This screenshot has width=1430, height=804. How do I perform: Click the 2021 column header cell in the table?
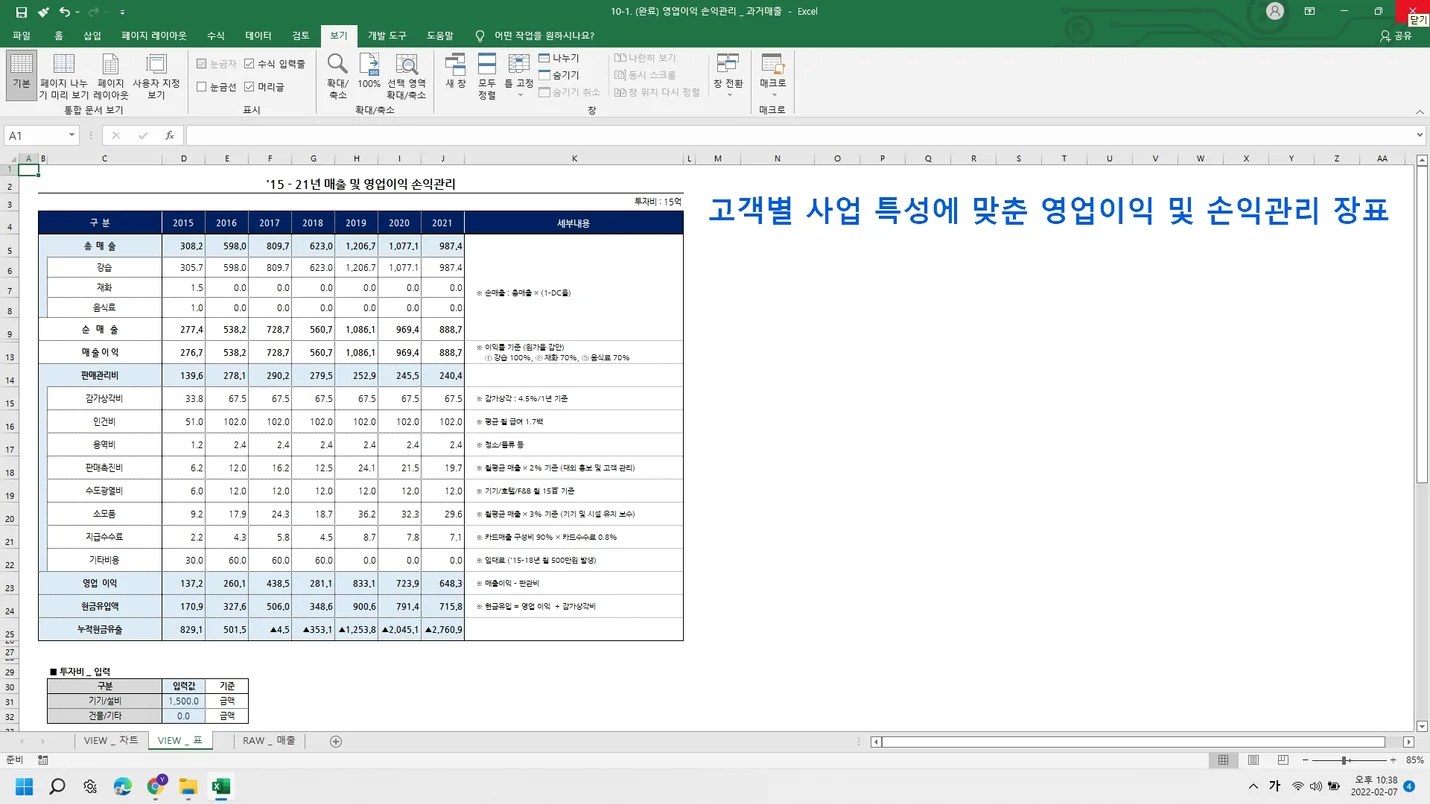click(x=442, y=223)
